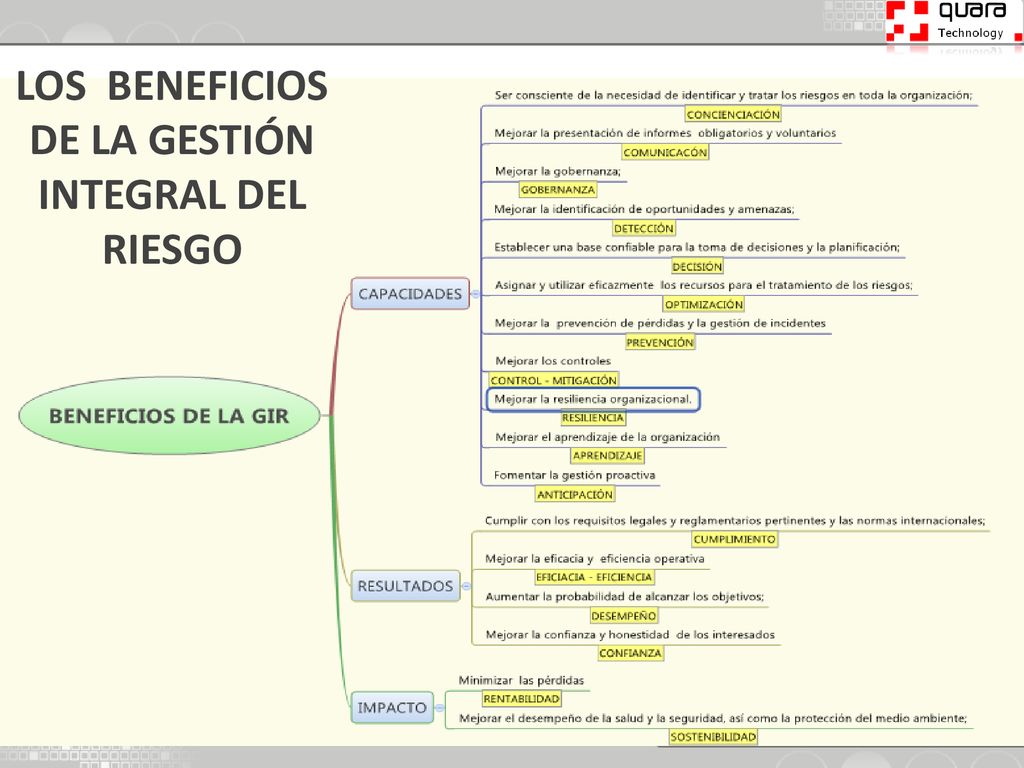Select 'Asignar y utilizar eficazmente los recursos' topic

pos(703,285)
